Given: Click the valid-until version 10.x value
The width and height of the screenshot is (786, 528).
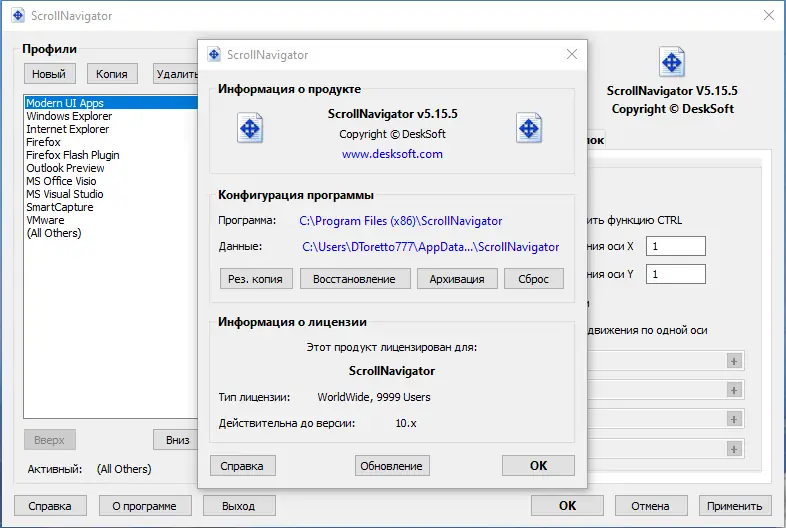Looking at the screenshot, I should (406, 423).
